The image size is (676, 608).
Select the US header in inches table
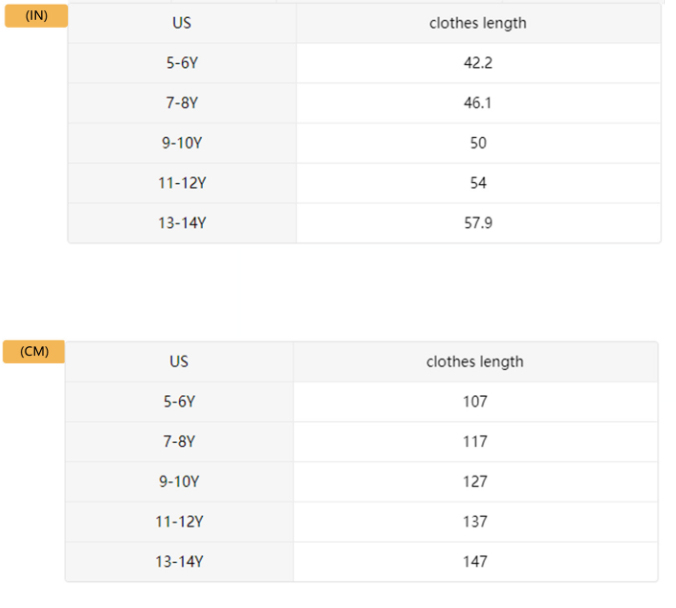tap(182, 23)
